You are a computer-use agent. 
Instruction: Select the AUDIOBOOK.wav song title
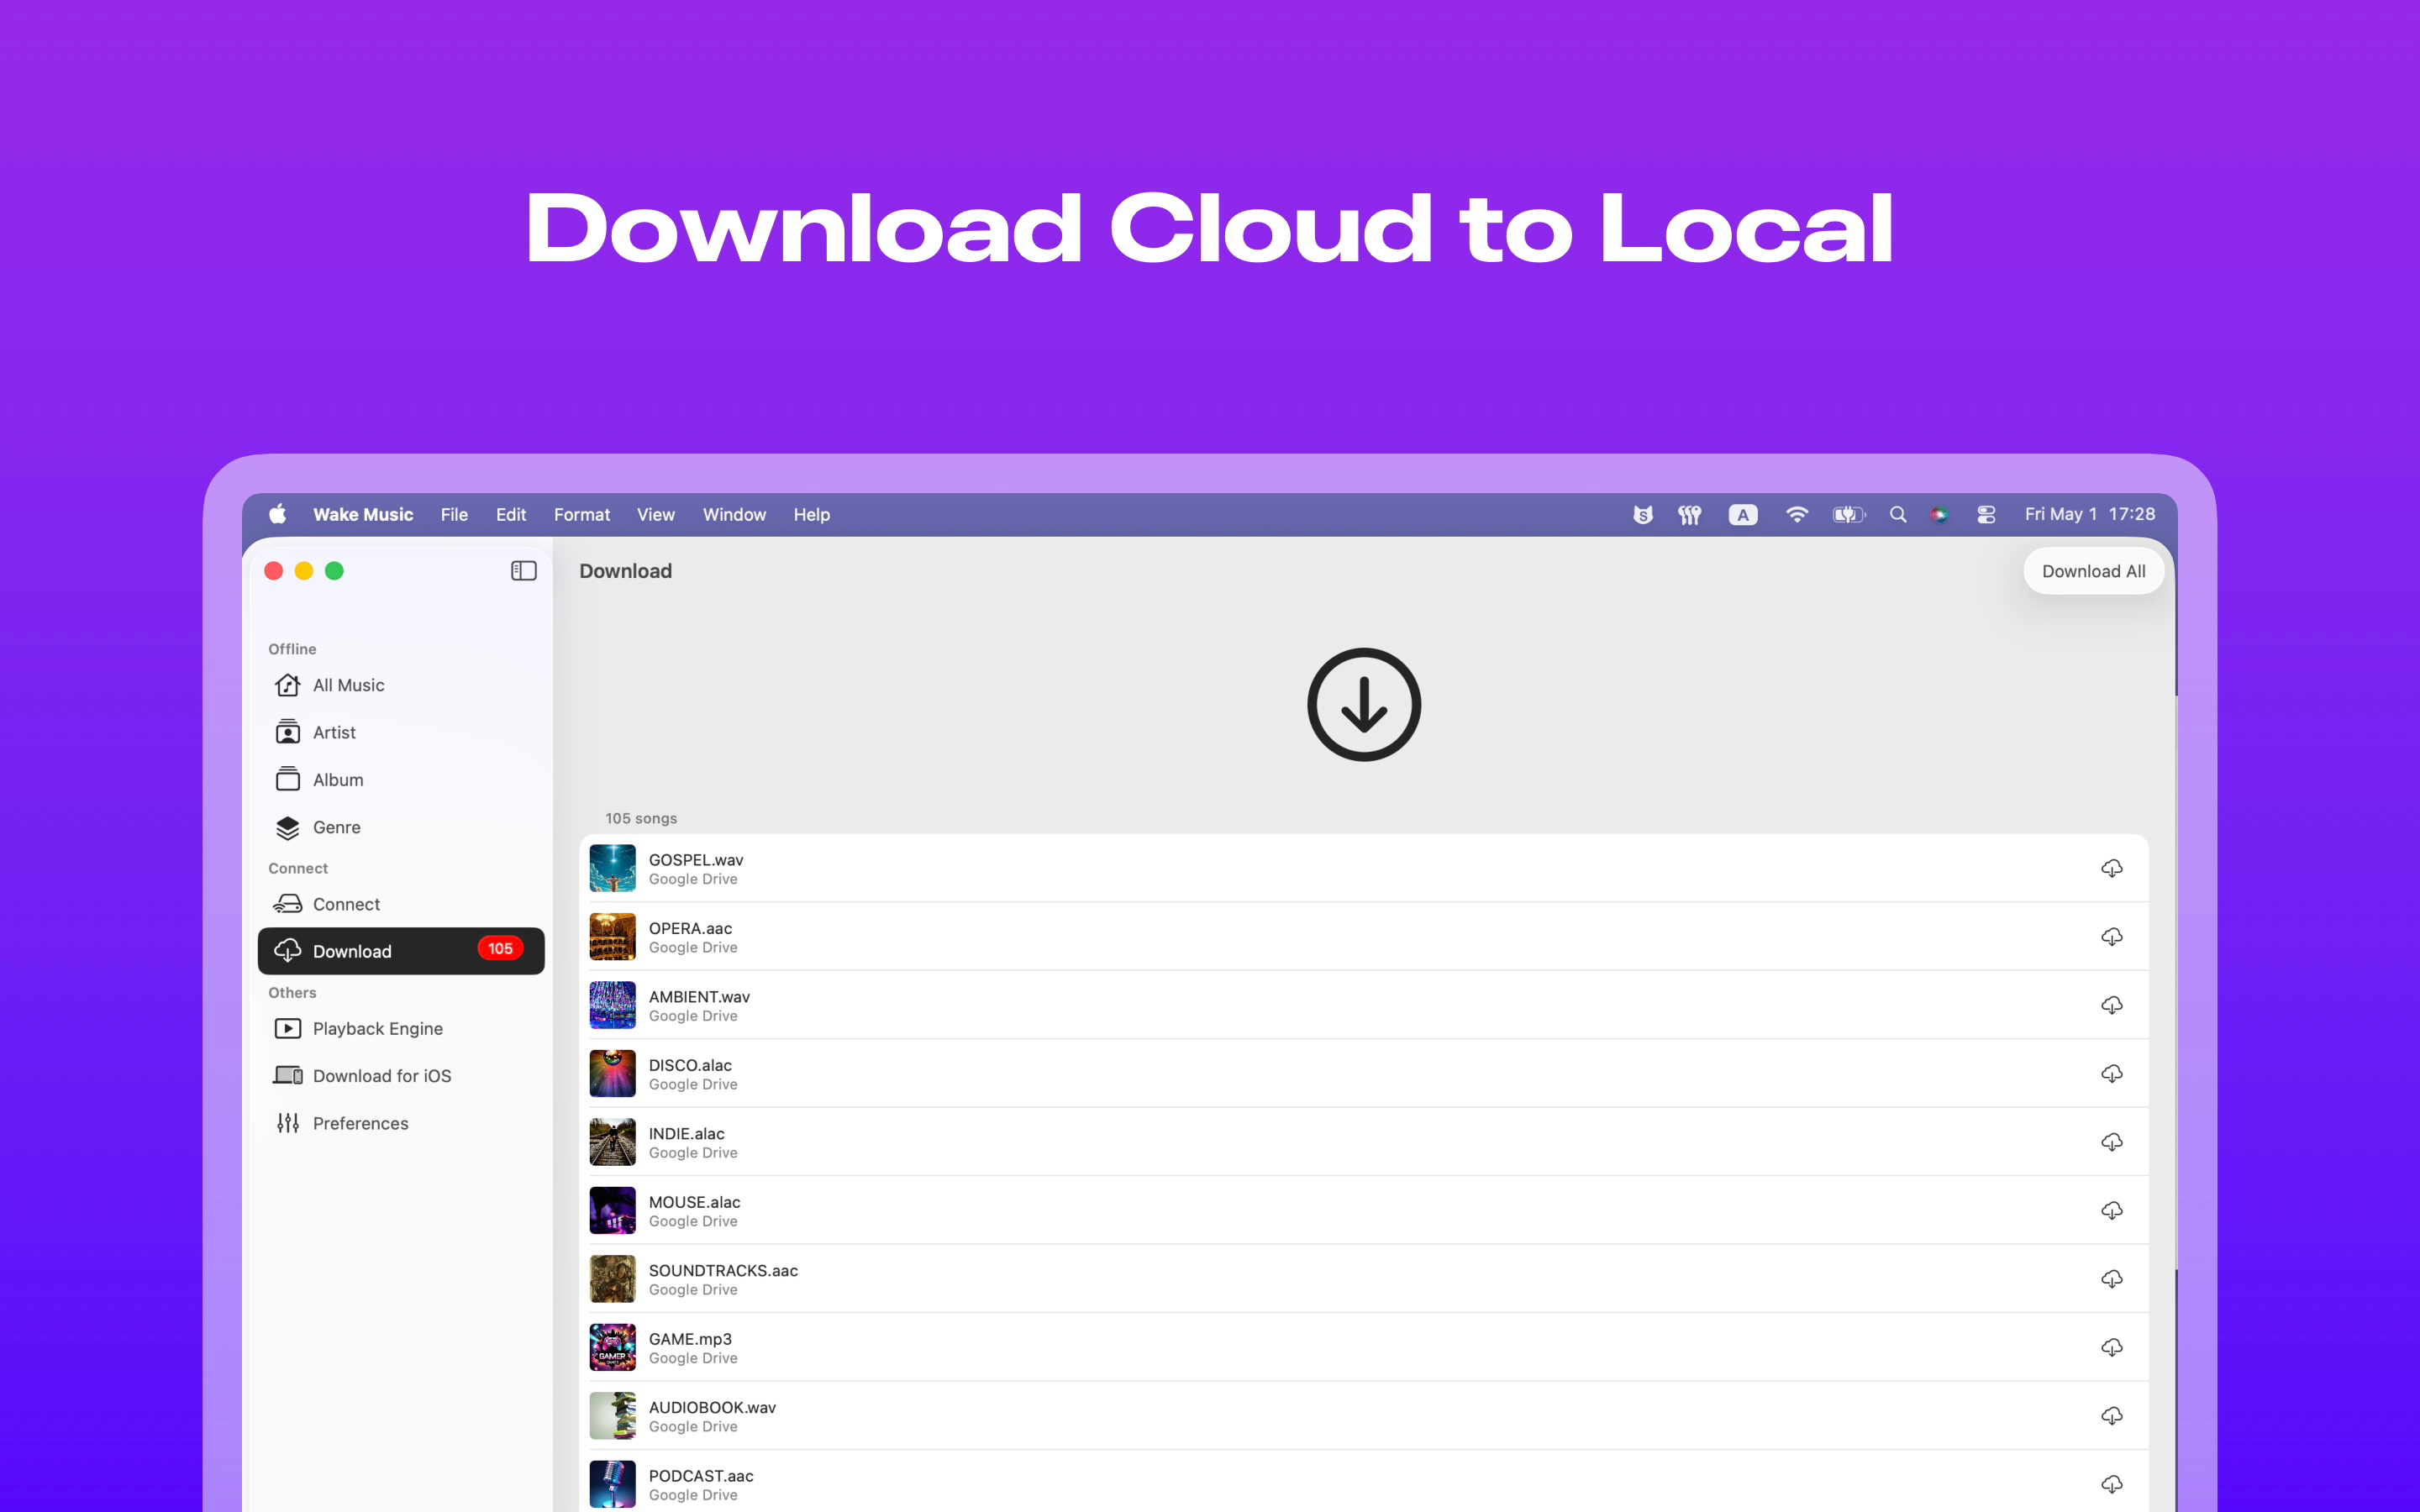(712, 1408)
